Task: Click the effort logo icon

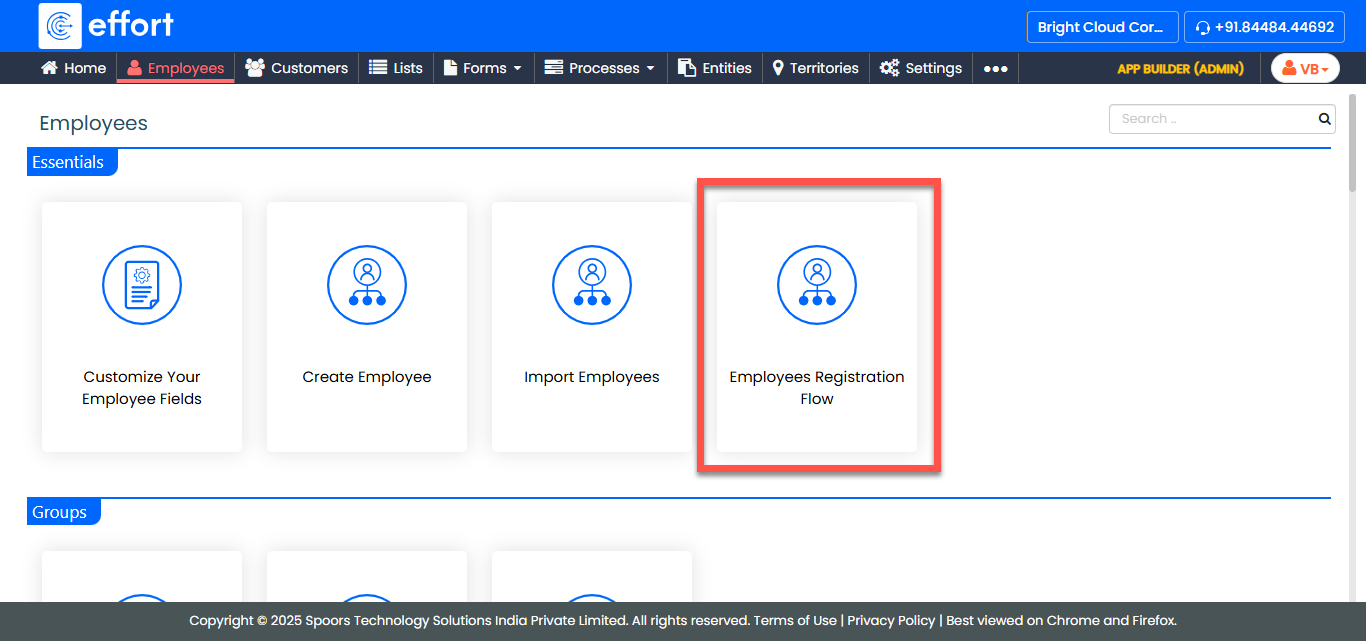Action: click(x=60, y=26)
